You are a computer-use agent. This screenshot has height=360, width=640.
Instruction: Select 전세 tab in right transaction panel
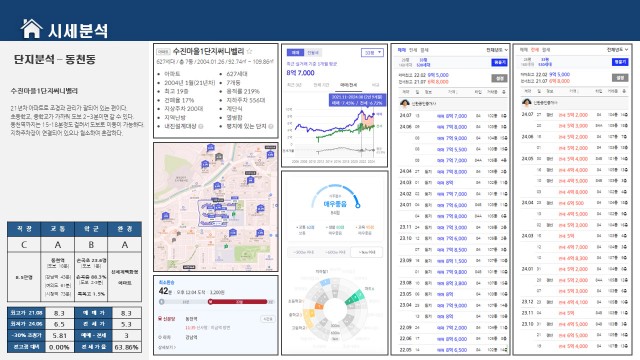click(x=535, y=50)
